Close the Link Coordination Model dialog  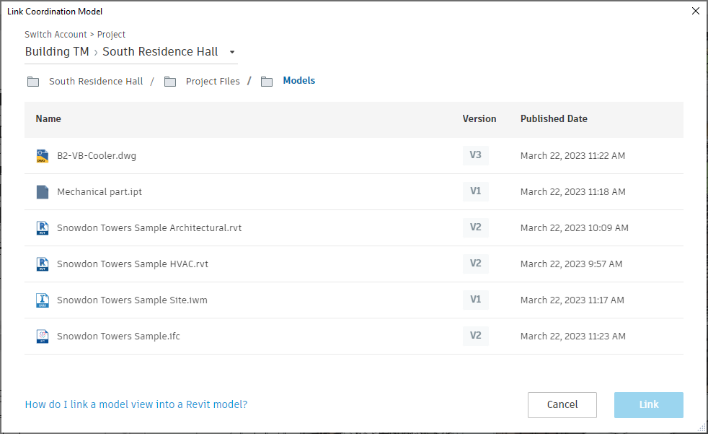click(x=695, y=10)
